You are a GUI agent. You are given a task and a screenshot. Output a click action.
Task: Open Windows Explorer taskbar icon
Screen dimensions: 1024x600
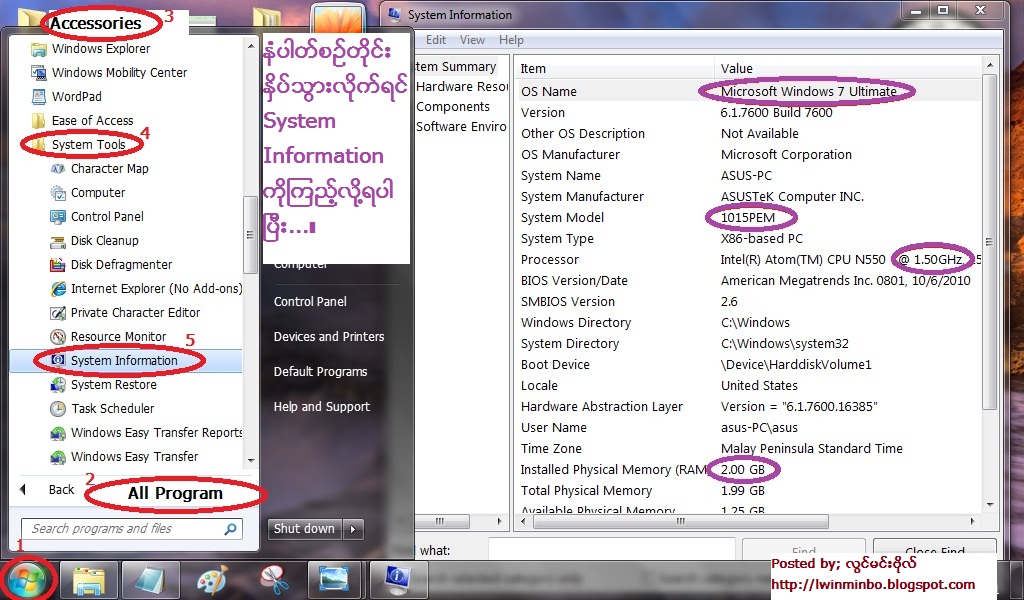(x=89, y=580)
